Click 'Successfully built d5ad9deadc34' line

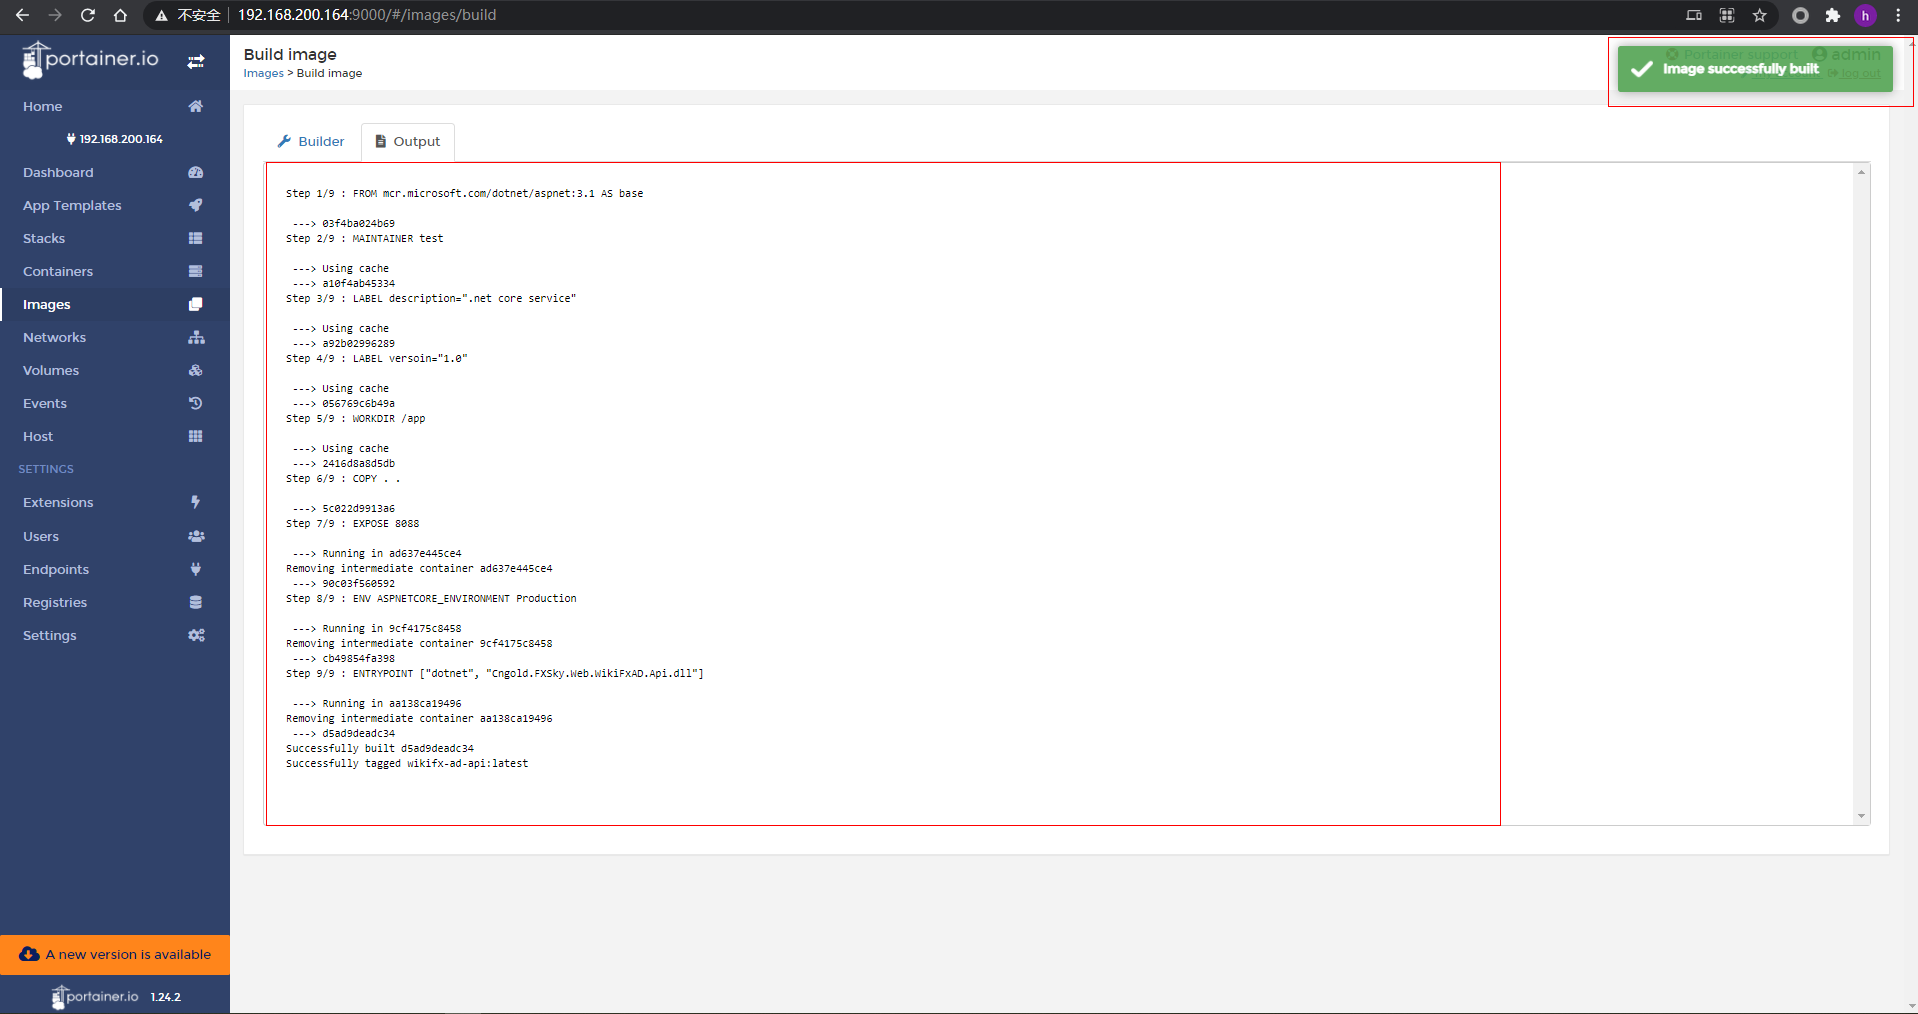point(380,748)
